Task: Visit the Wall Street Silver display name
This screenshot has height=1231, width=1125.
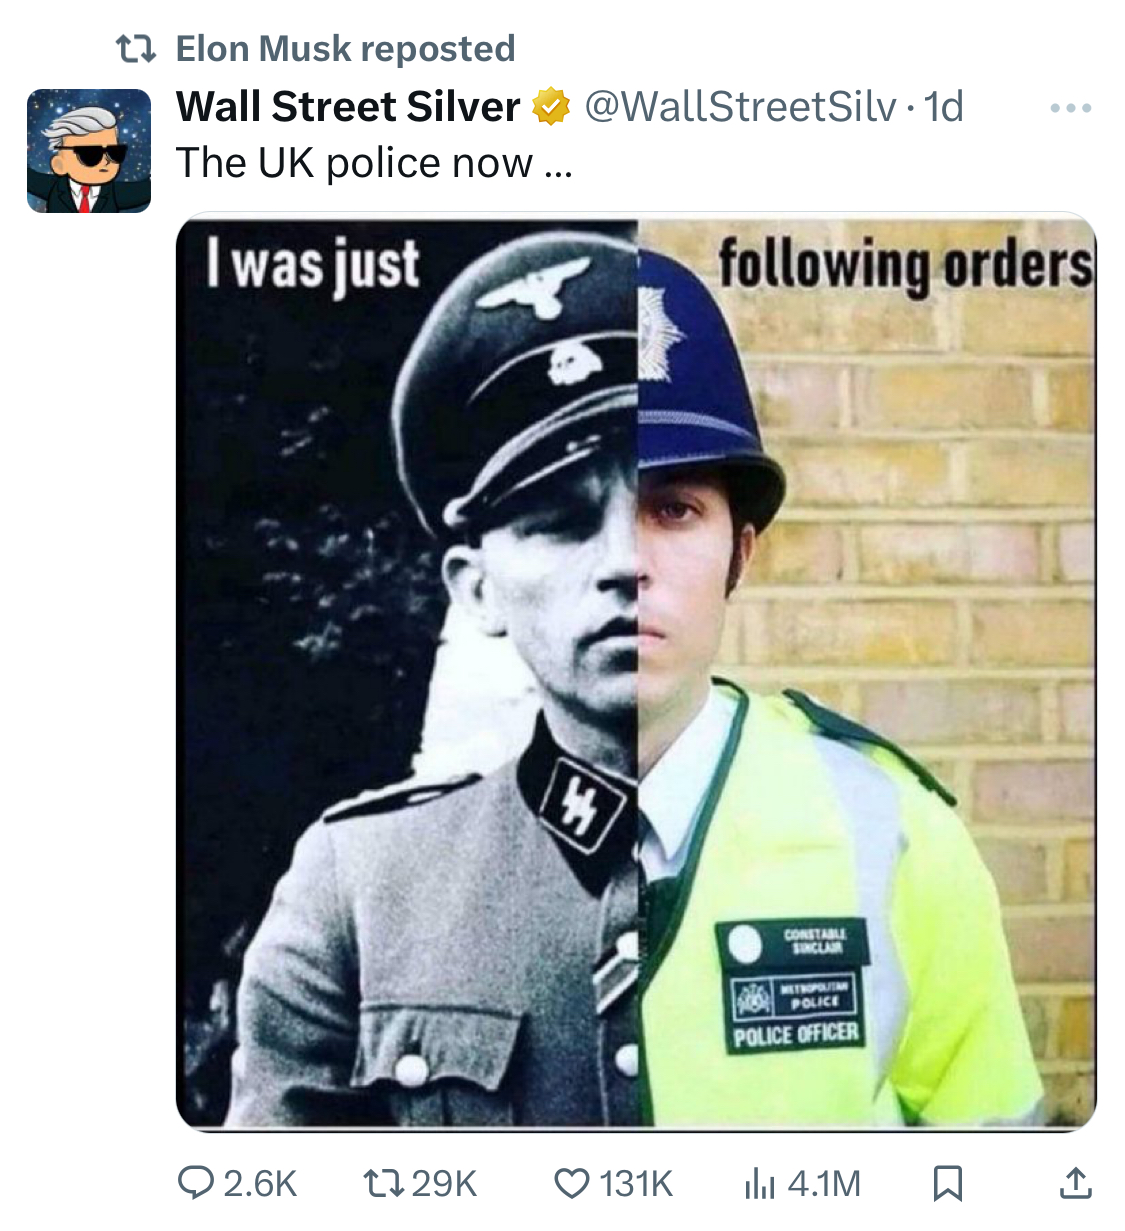Action: point(348,106)
